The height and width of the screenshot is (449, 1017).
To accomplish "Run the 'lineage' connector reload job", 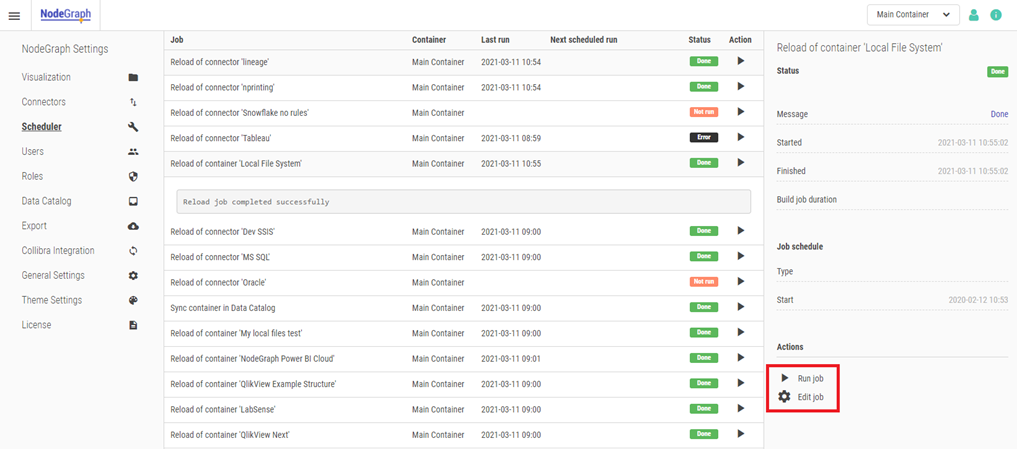I will tap(740, 62).
